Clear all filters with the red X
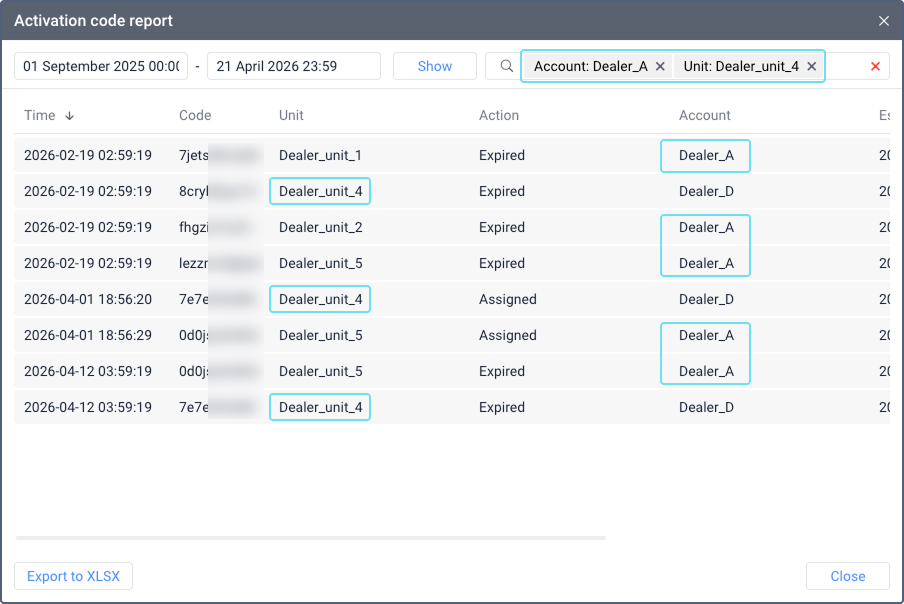 876,65
